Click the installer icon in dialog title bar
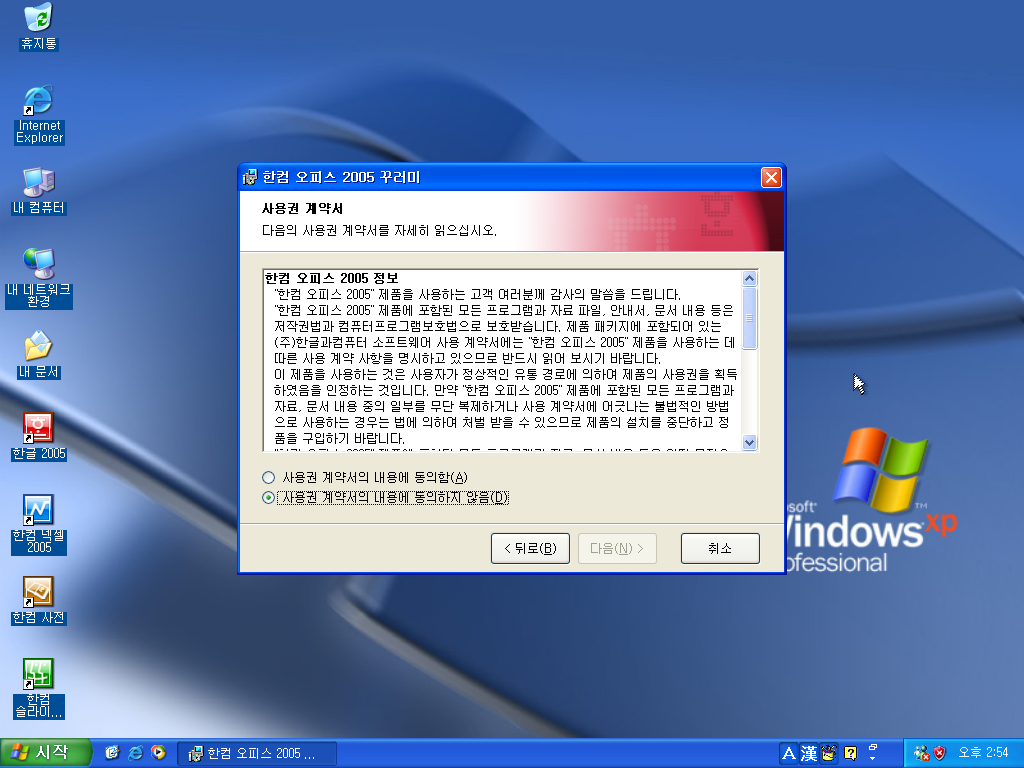 (250, 177)
